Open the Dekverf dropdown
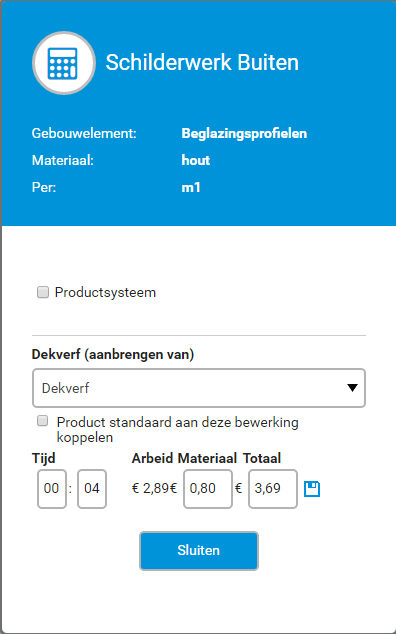 [x=199, y=388]
